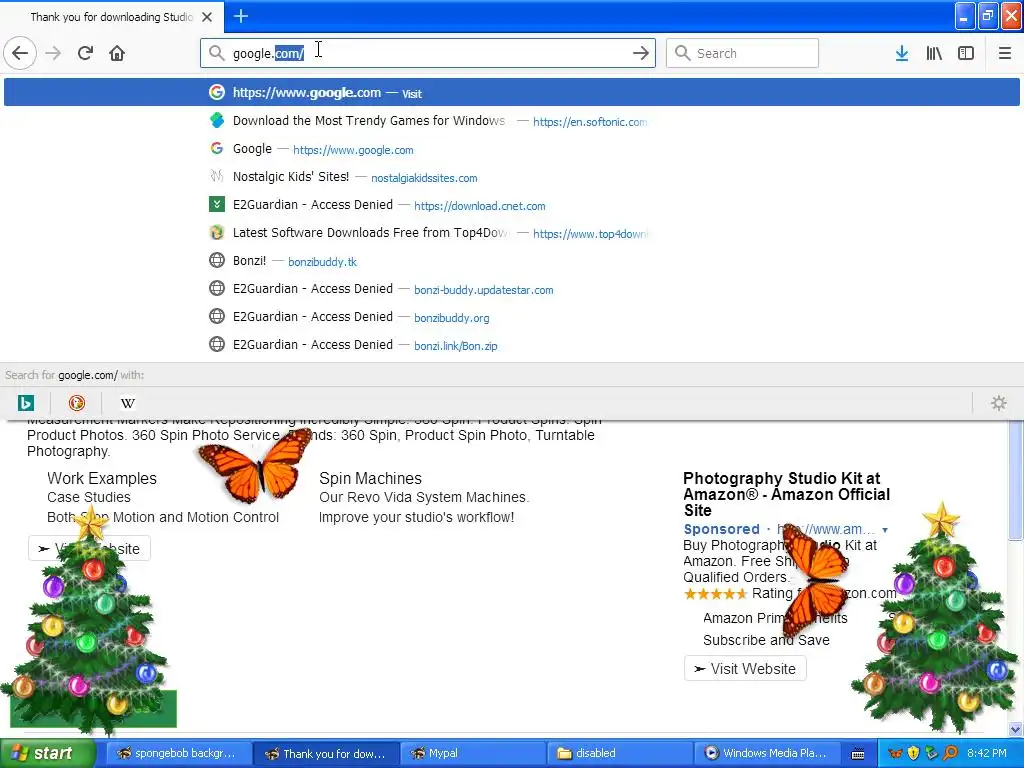Click the magnifier icon in address bar
The width and height of the screenshot is (1024, 768).
tap(216, 53)
